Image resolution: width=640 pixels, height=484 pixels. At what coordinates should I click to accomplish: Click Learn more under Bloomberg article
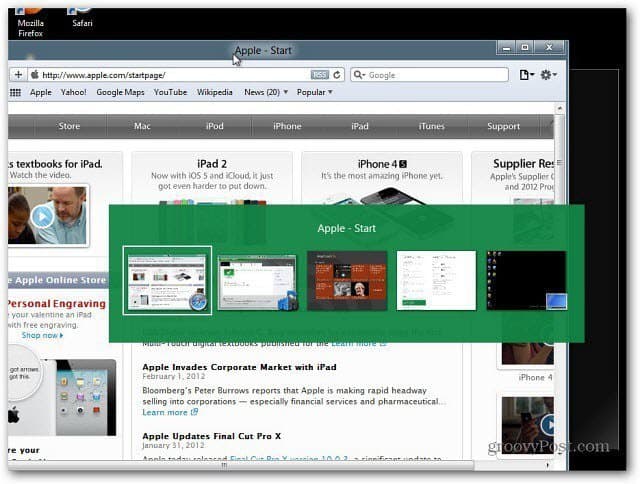click(x=170, y=413)
